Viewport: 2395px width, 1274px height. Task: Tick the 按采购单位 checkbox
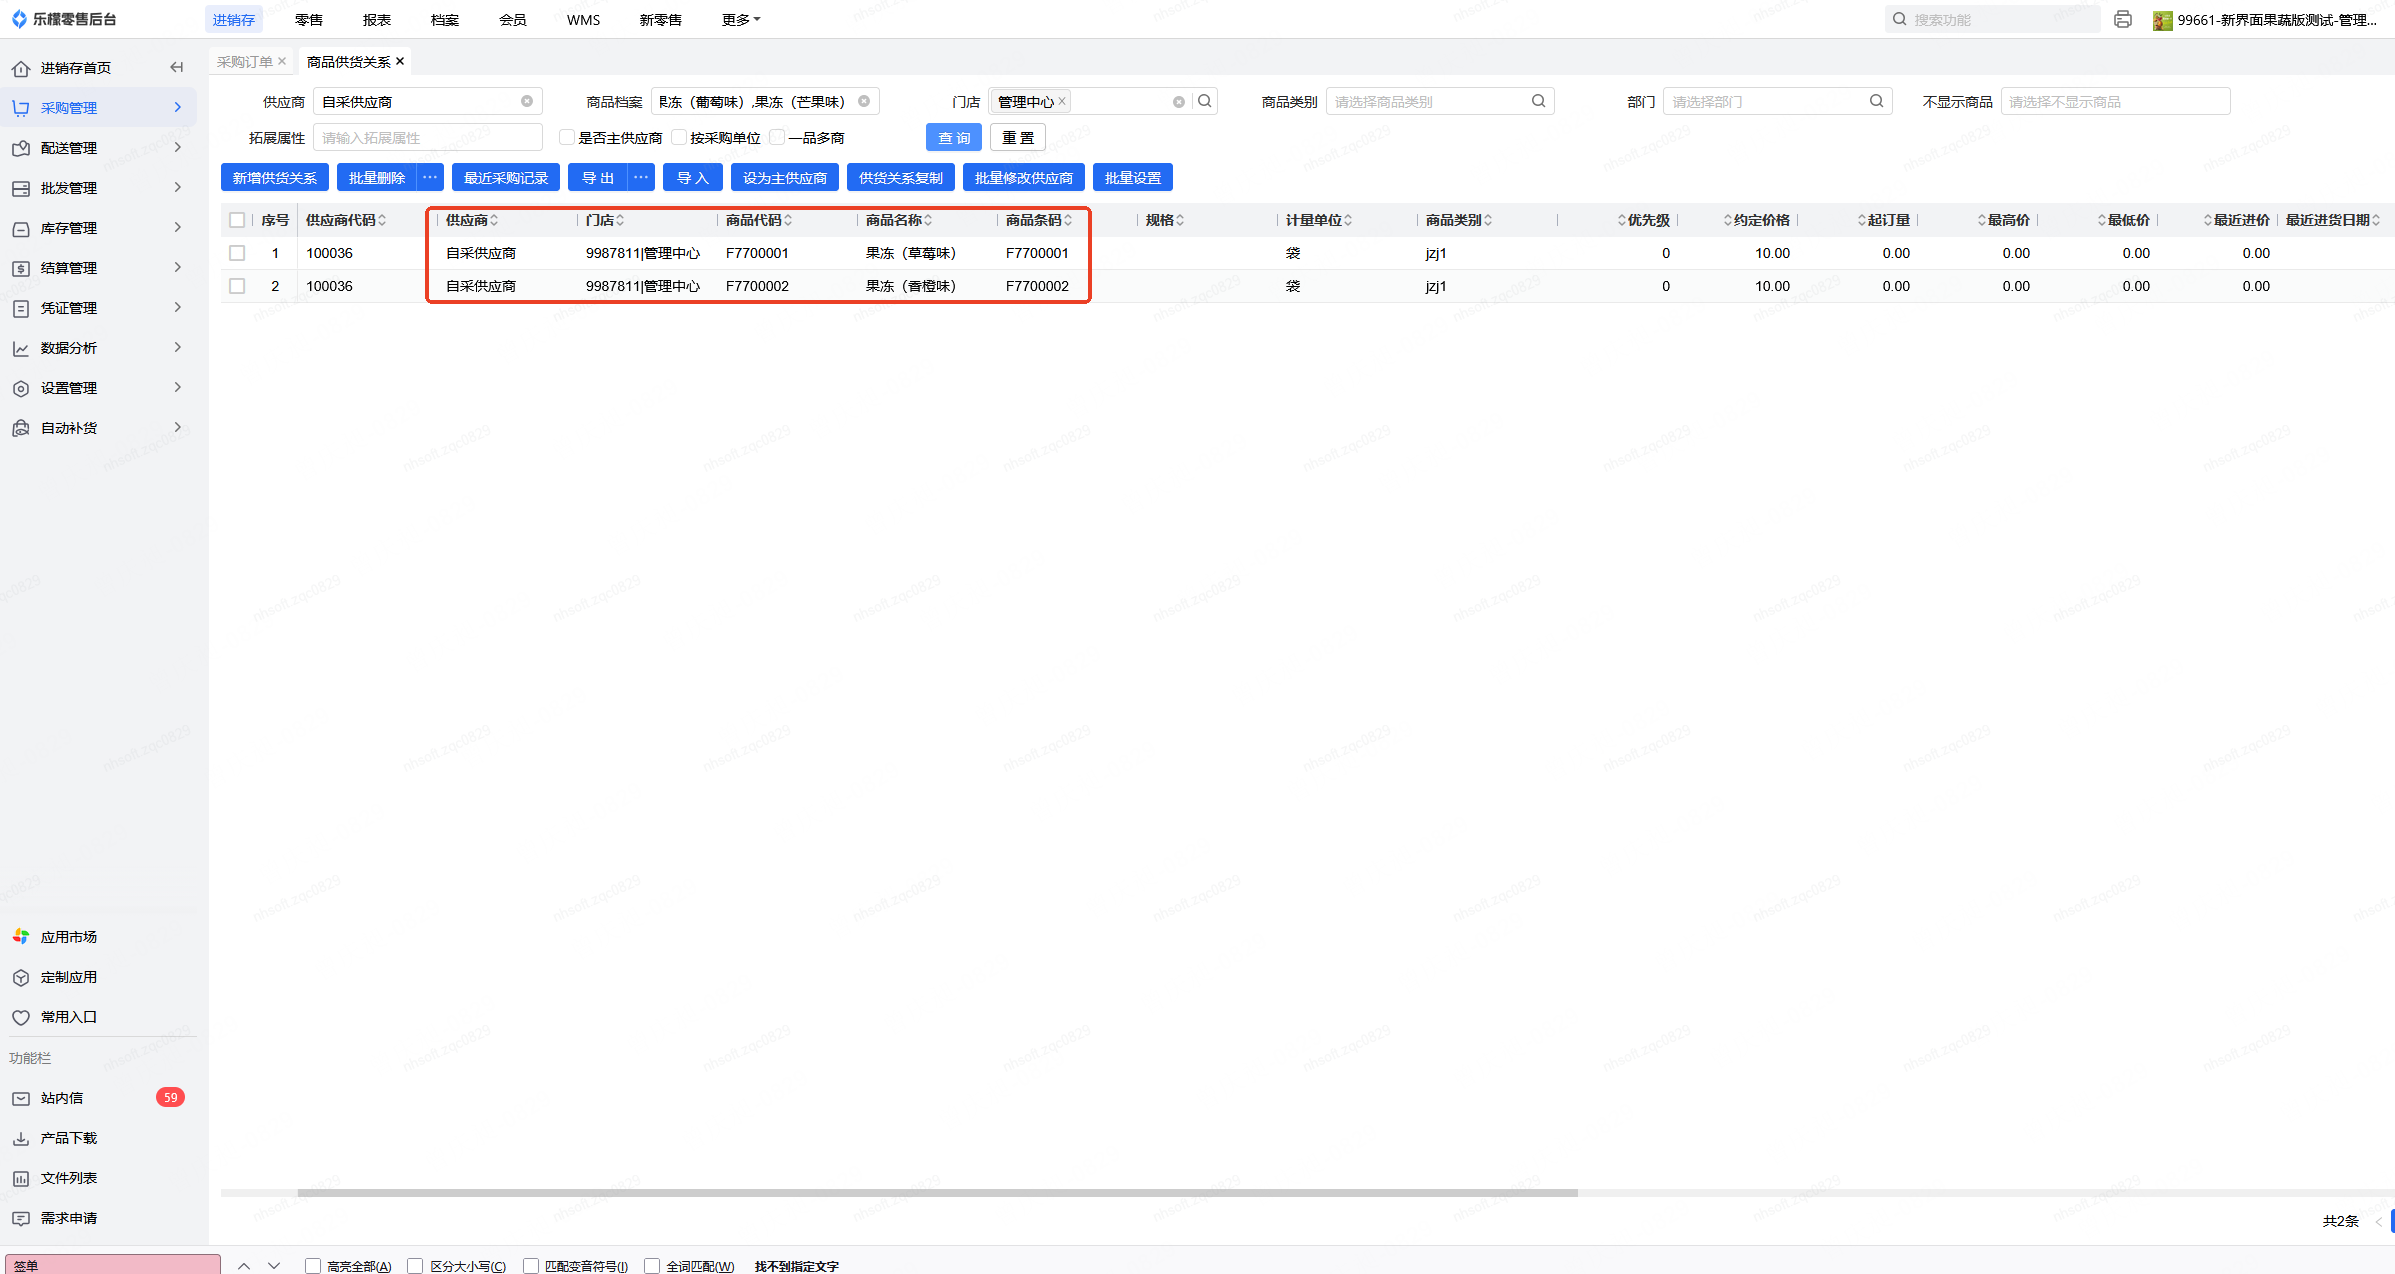[679, 138]
